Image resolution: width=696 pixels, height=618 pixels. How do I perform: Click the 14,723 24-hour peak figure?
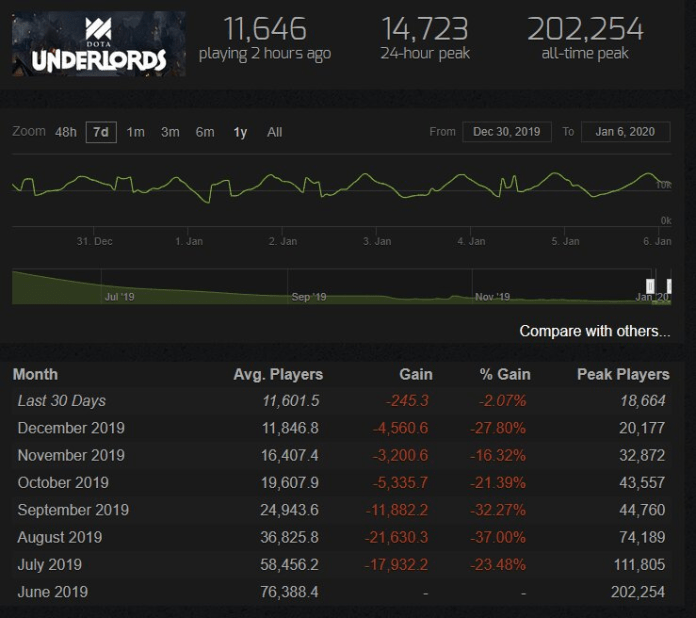click(425, 29)
